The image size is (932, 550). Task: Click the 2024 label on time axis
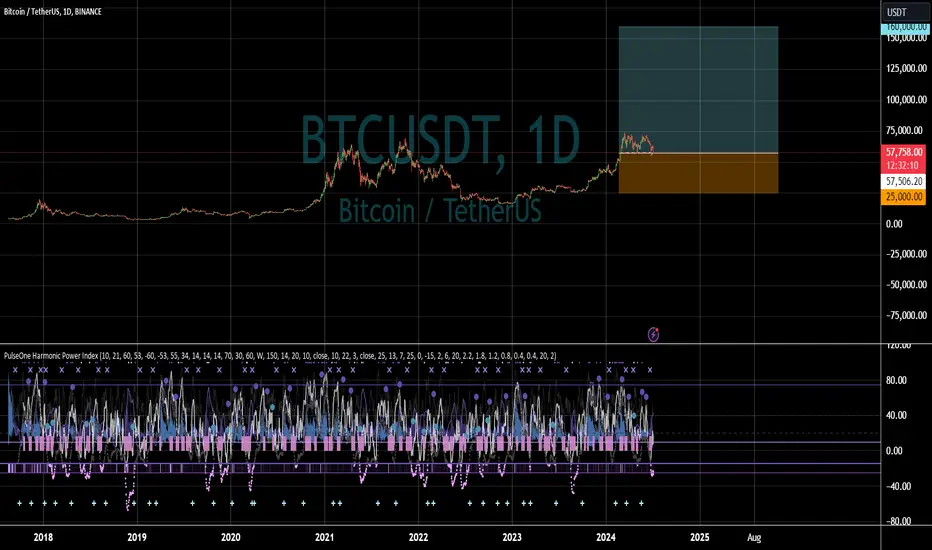[x=606, y=538]
